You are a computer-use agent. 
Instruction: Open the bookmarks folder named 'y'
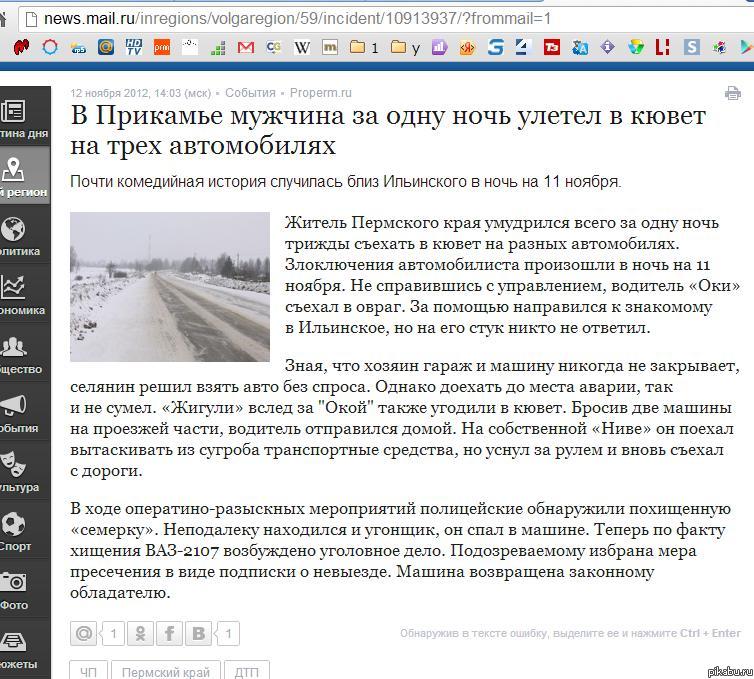pyautogui.click(x=405, y=47)
